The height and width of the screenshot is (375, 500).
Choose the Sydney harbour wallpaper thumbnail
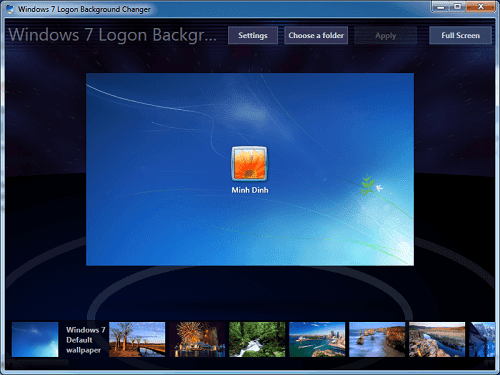(317, 339)
